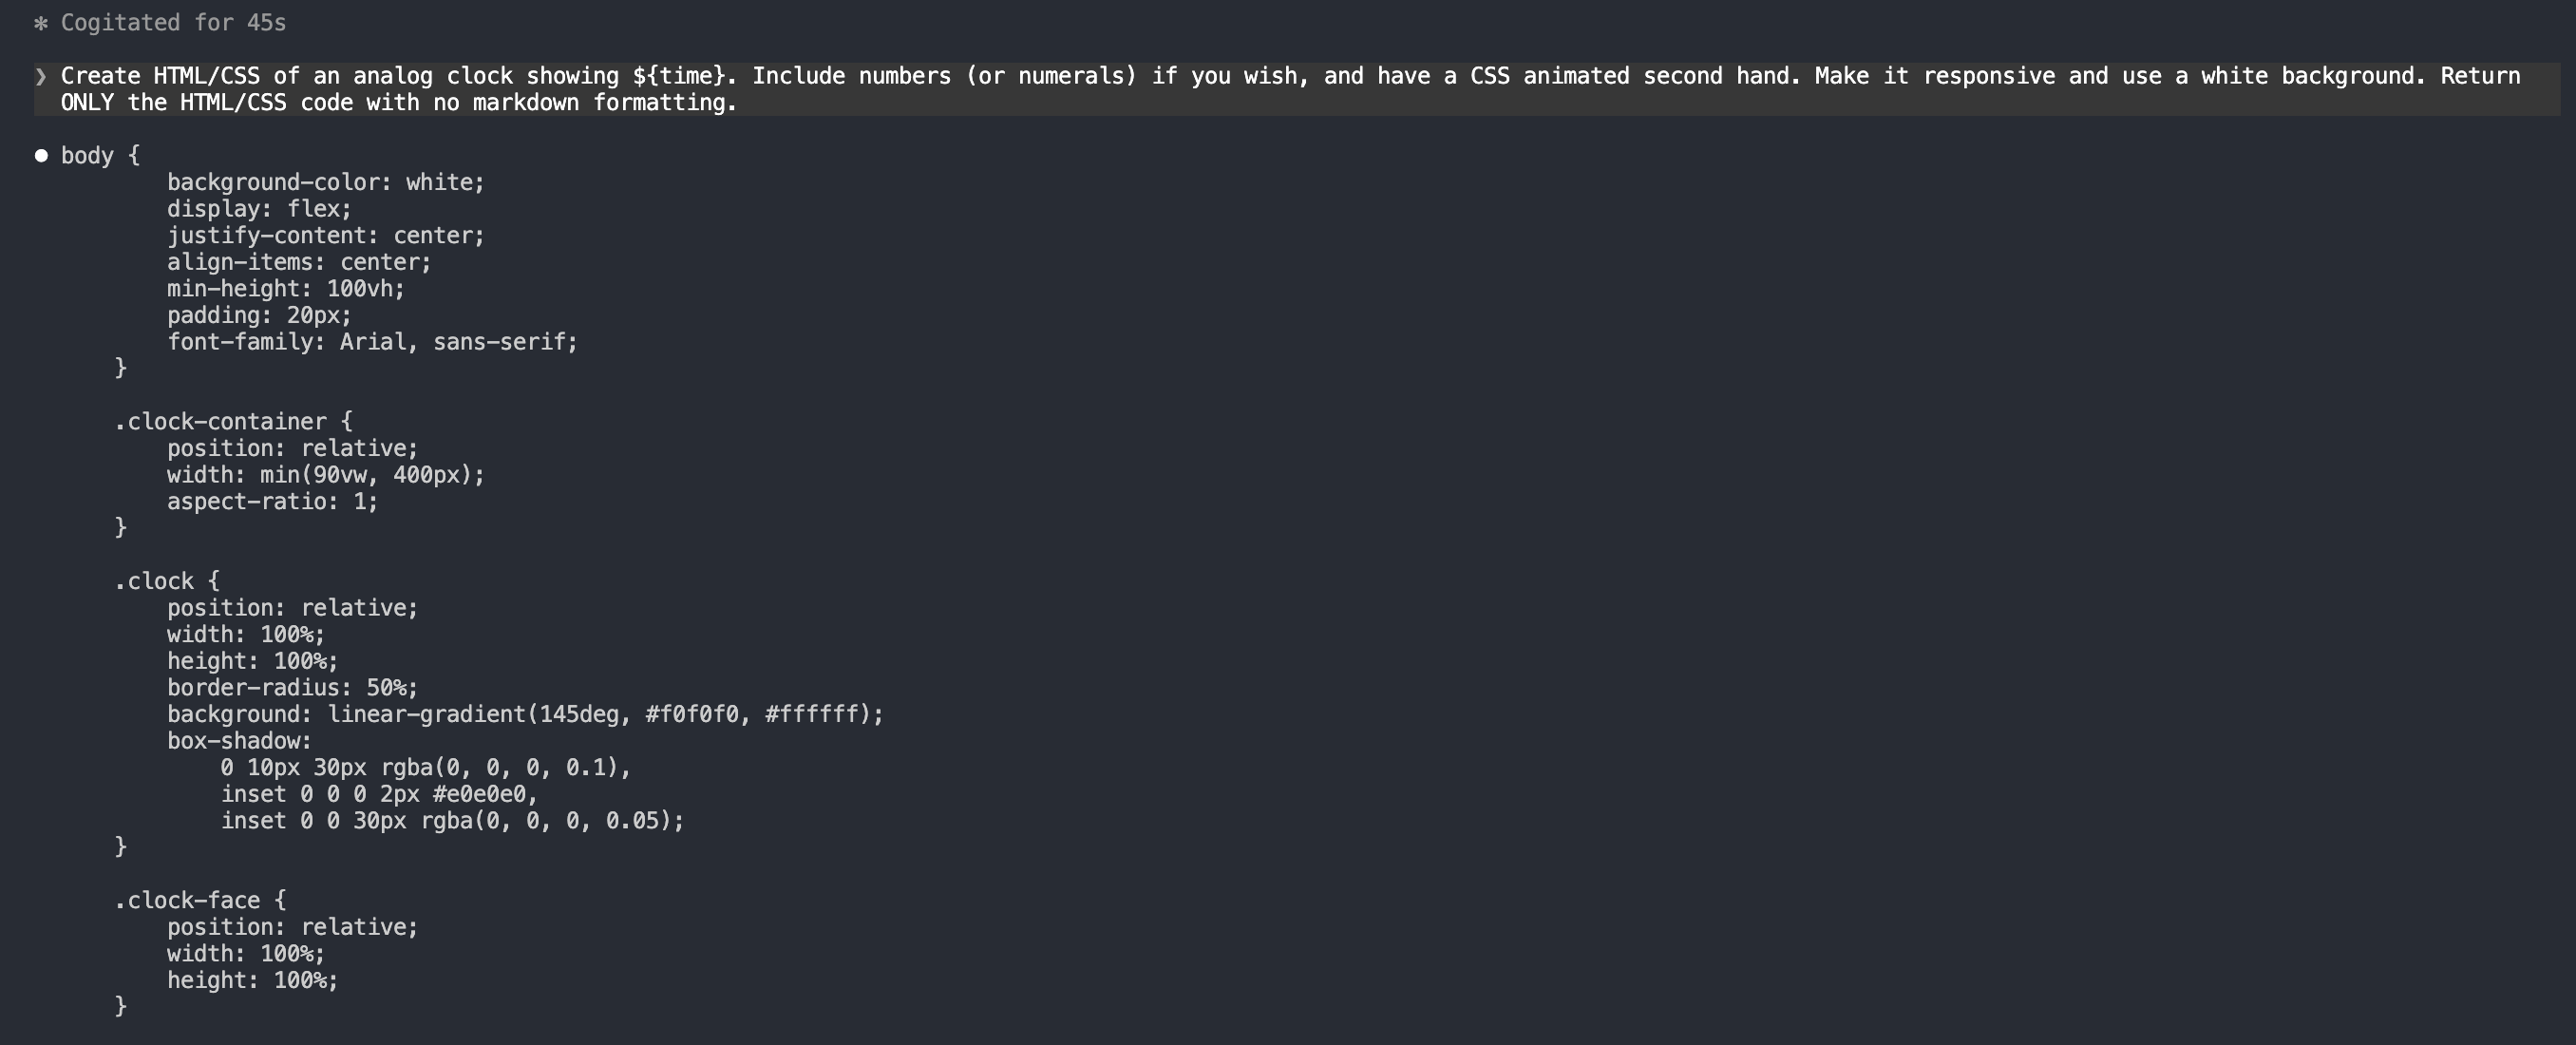Click the "Cogitated for 45s" status text
Screen dimensions: 2576x1045
(x=173, y=23)
